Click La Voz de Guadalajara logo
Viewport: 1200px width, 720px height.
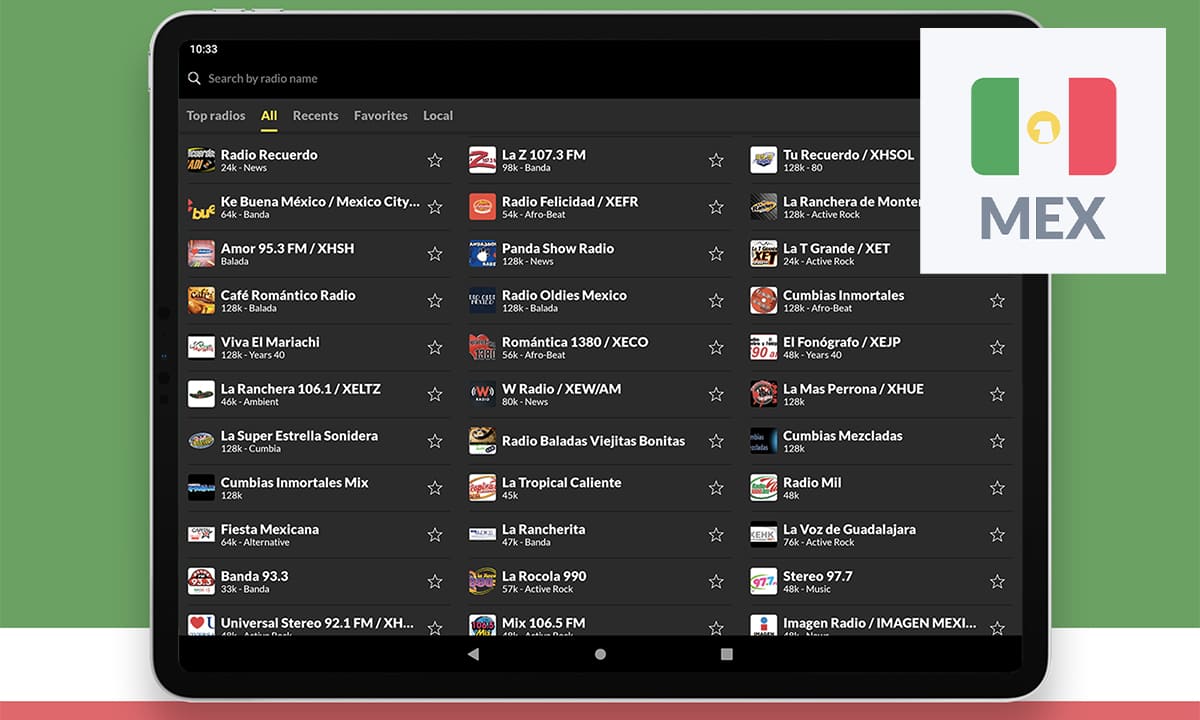coord(764,534)
